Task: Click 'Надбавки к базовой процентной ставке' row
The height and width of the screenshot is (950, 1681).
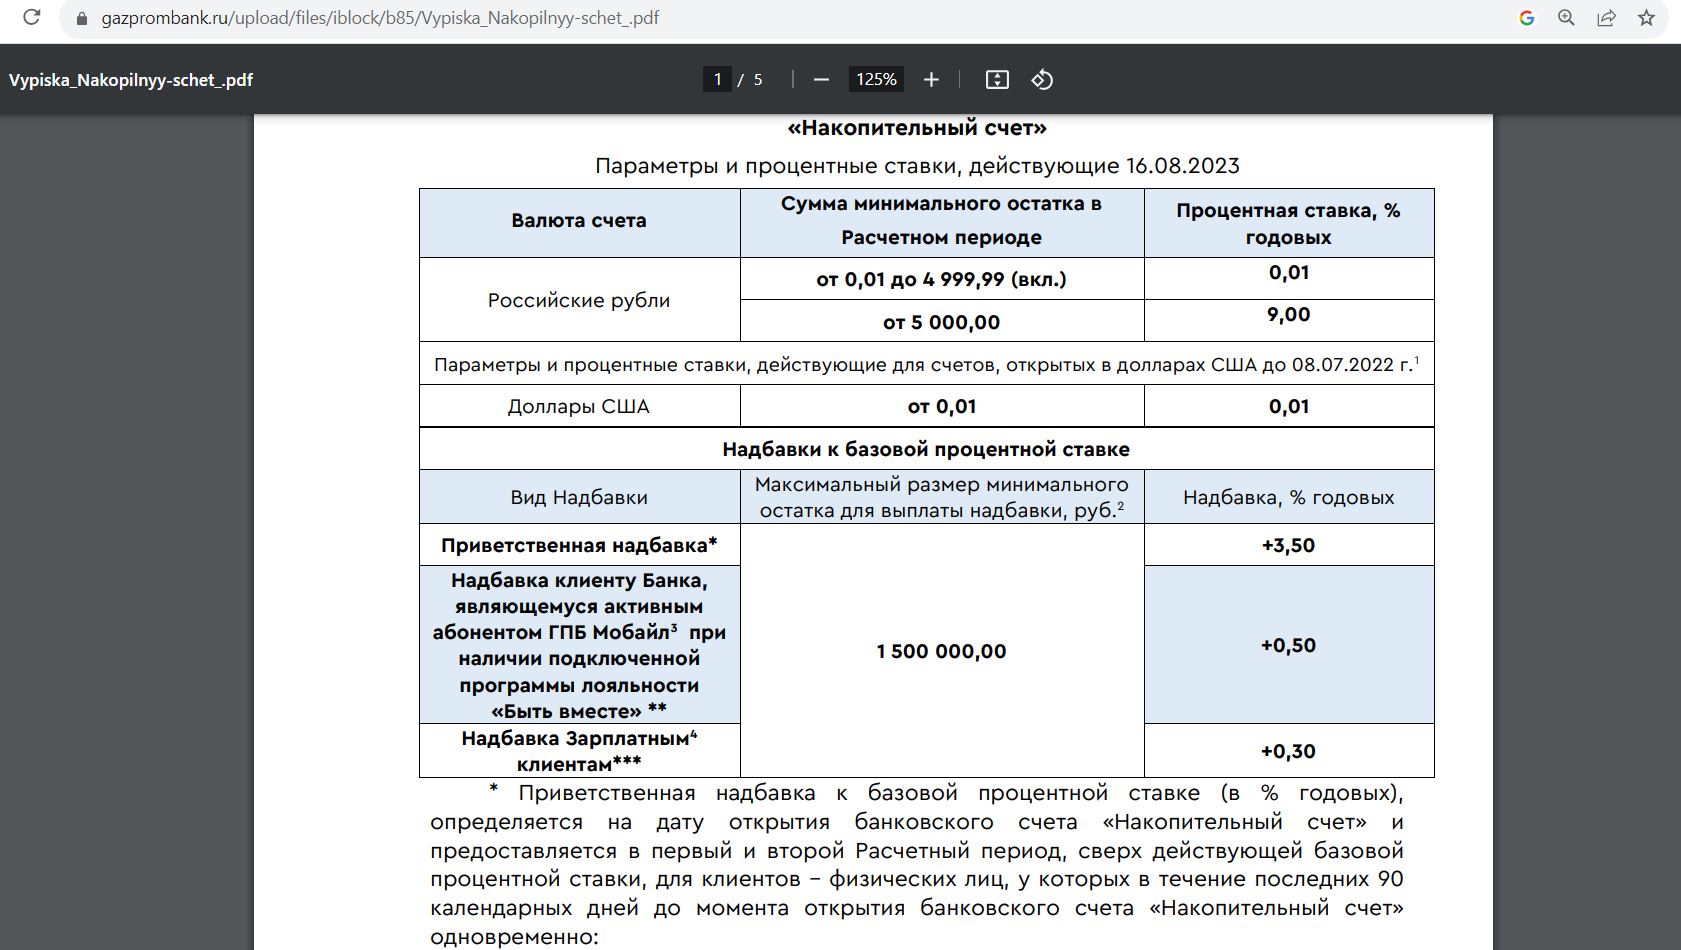Action: (926, 449)
